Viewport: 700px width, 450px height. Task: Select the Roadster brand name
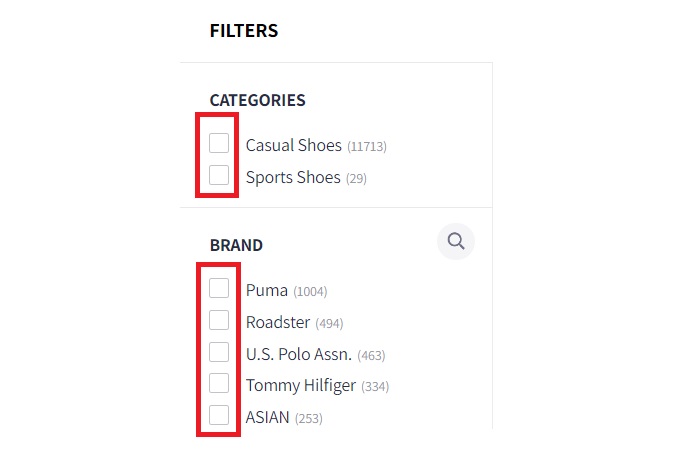(277, 323)
